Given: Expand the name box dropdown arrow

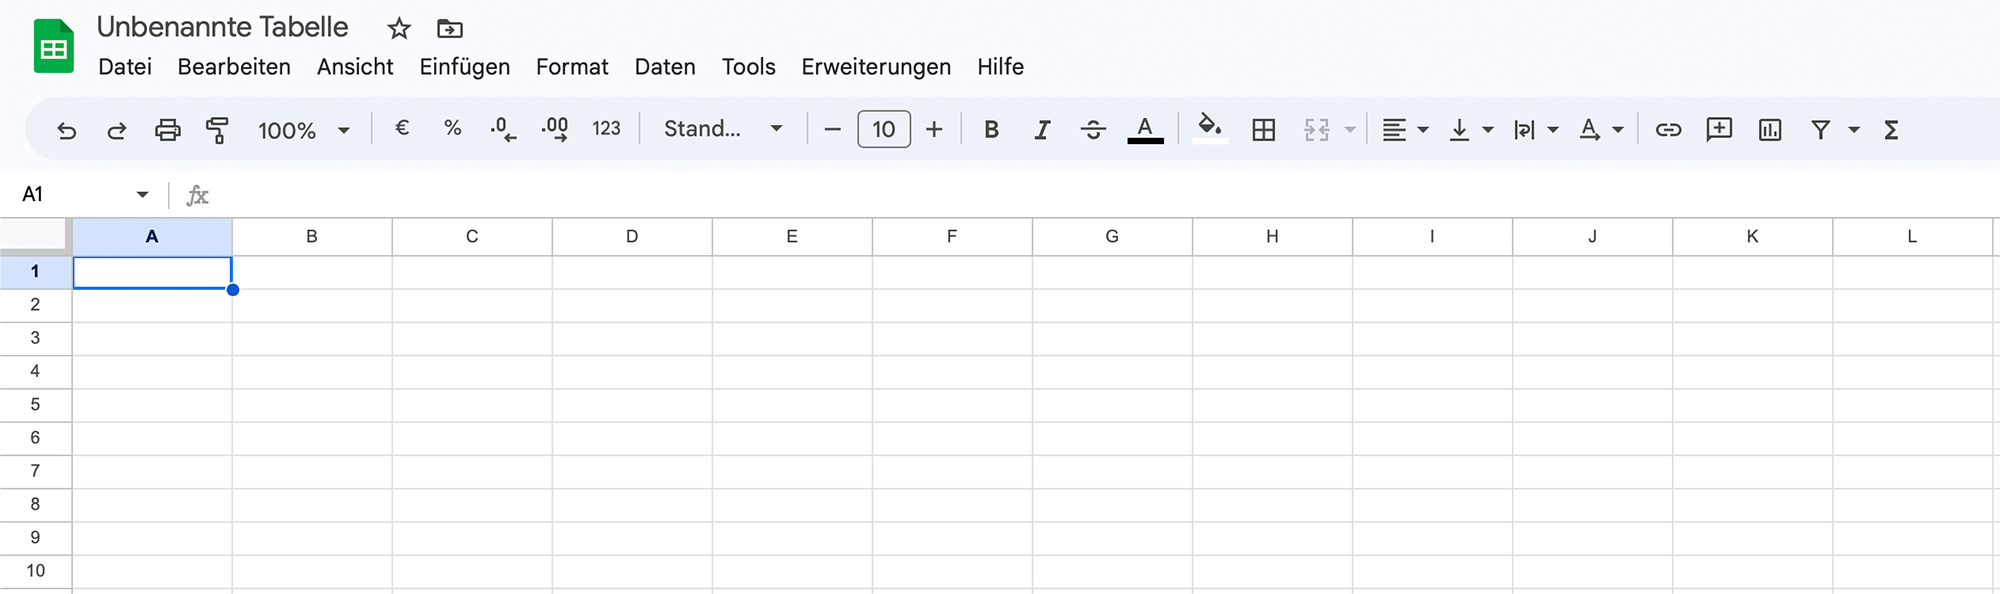Looking at the screenshot, I should coord(142,195).
